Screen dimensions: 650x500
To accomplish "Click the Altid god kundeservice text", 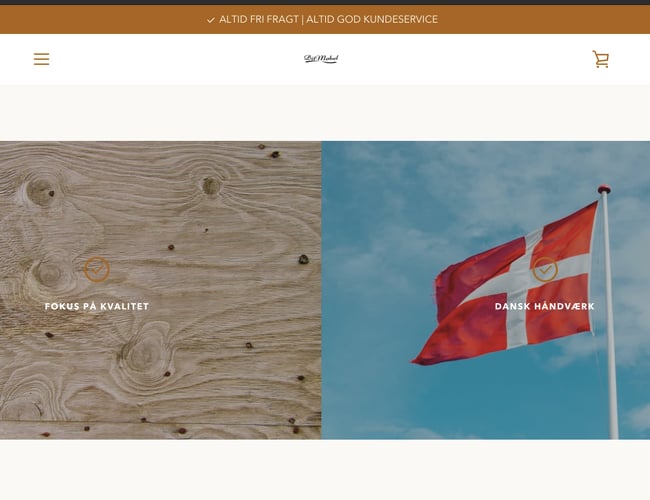I will click(372, 19).
